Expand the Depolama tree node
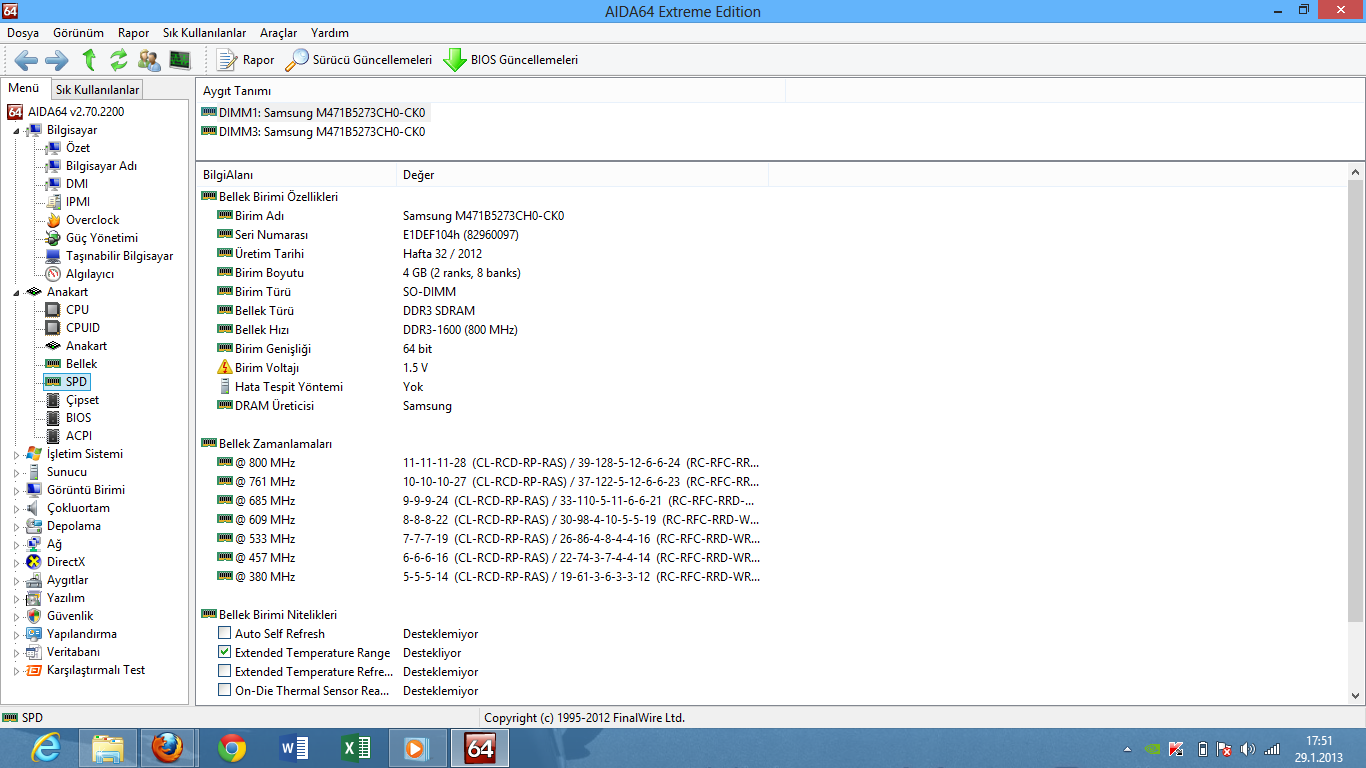Viewport: 1366px width, 768px height. [x=16, y=526]
